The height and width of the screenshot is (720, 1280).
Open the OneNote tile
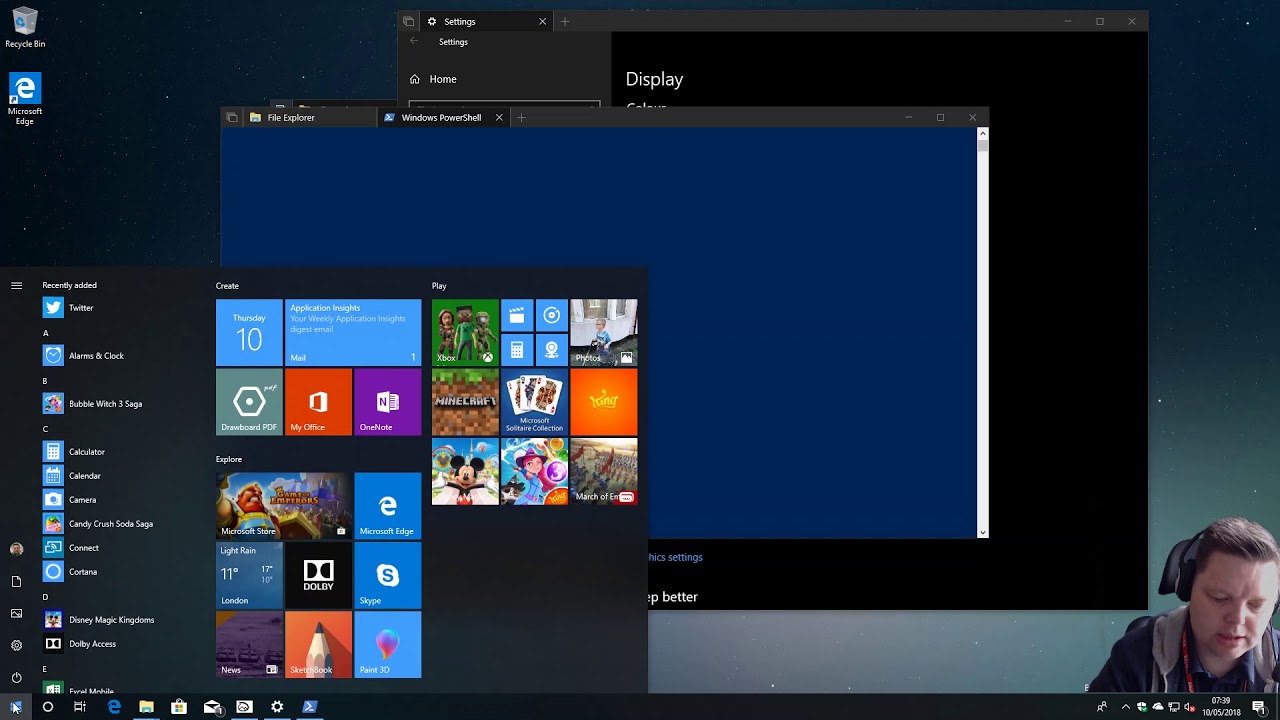click(388, 402)
